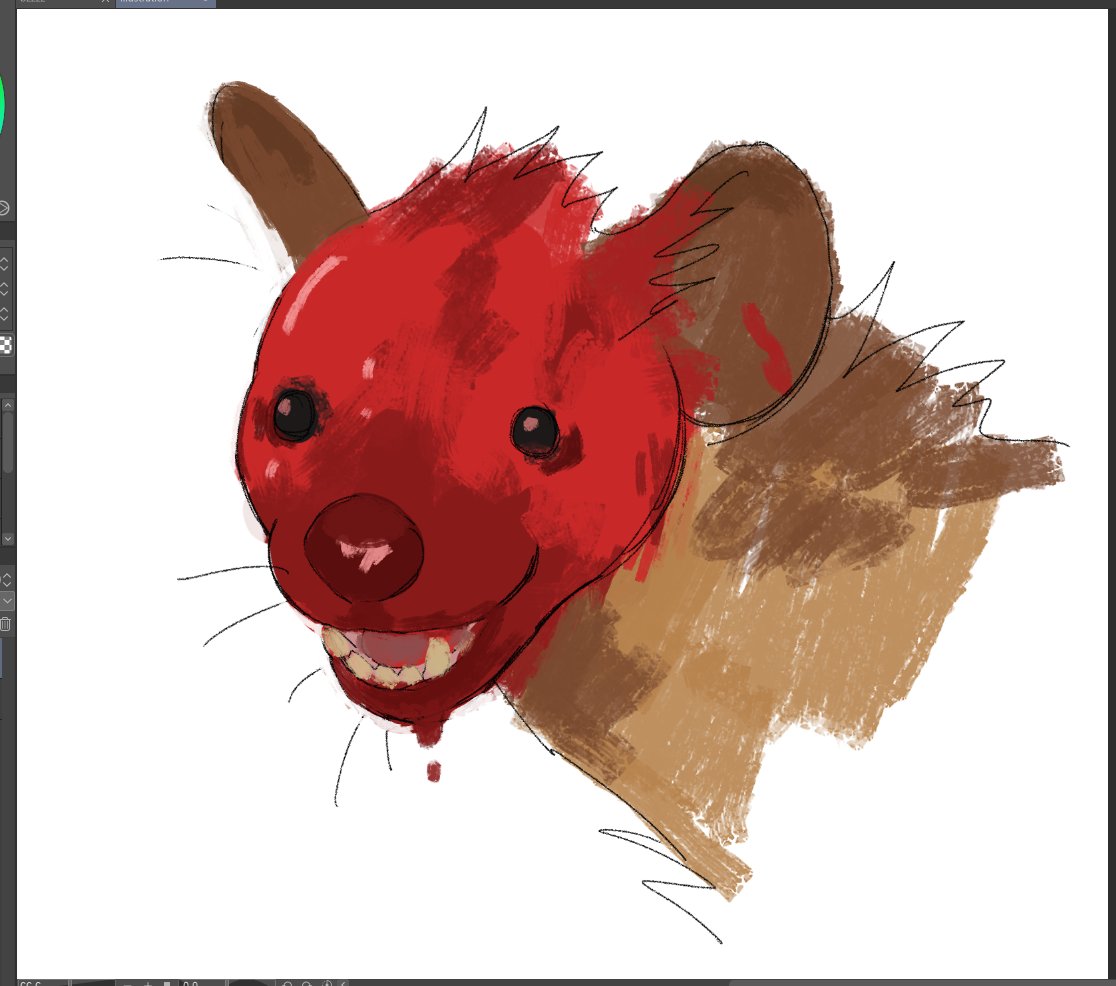Click the middle stepper in the color value group
This screenshot has height=986, width=1116.
pyautogui.click(x=4, y=288)
